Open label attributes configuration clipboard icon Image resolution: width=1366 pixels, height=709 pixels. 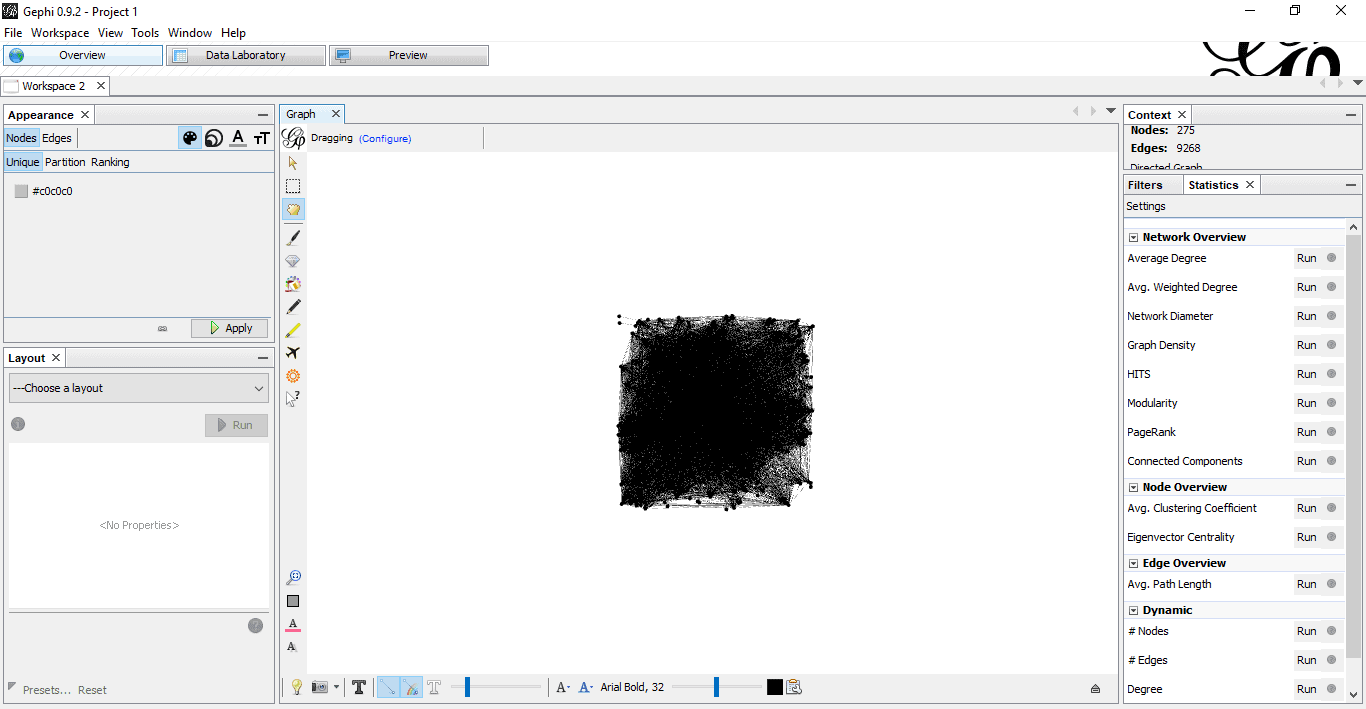[x=794, y=687]
